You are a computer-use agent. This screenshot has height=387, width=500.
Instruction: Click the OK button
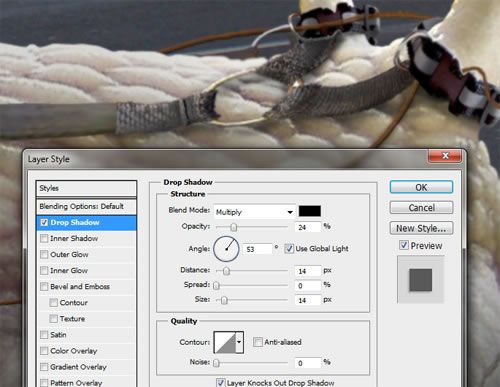421,187
